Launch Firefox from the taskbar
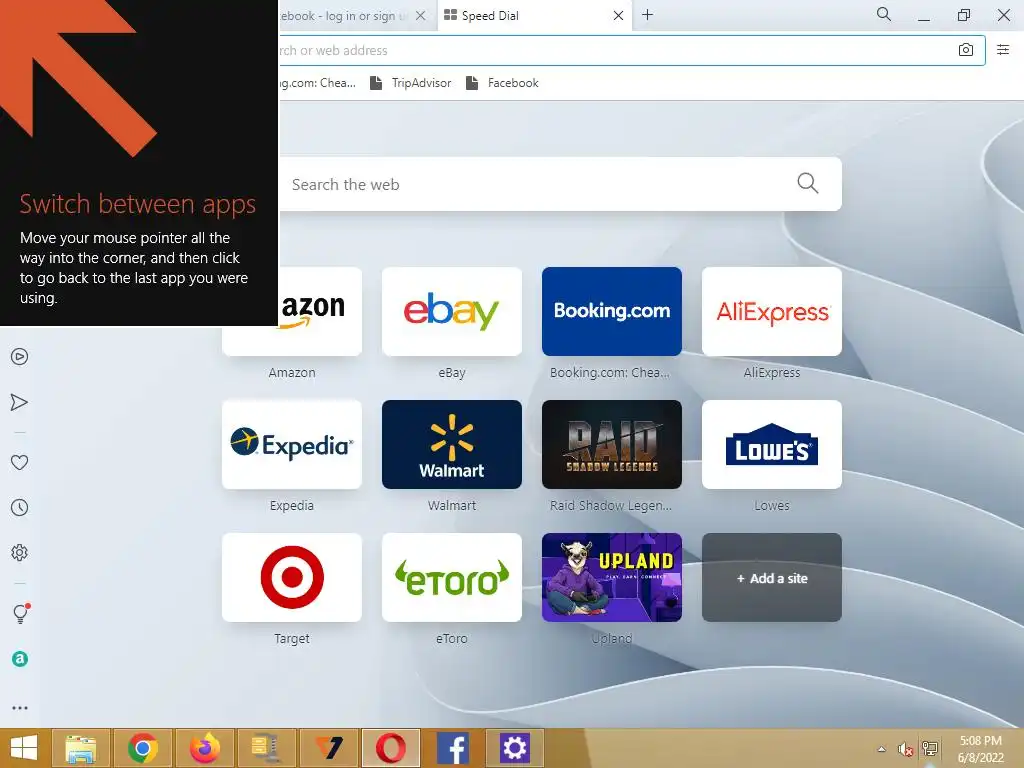 tap(204, 748)
